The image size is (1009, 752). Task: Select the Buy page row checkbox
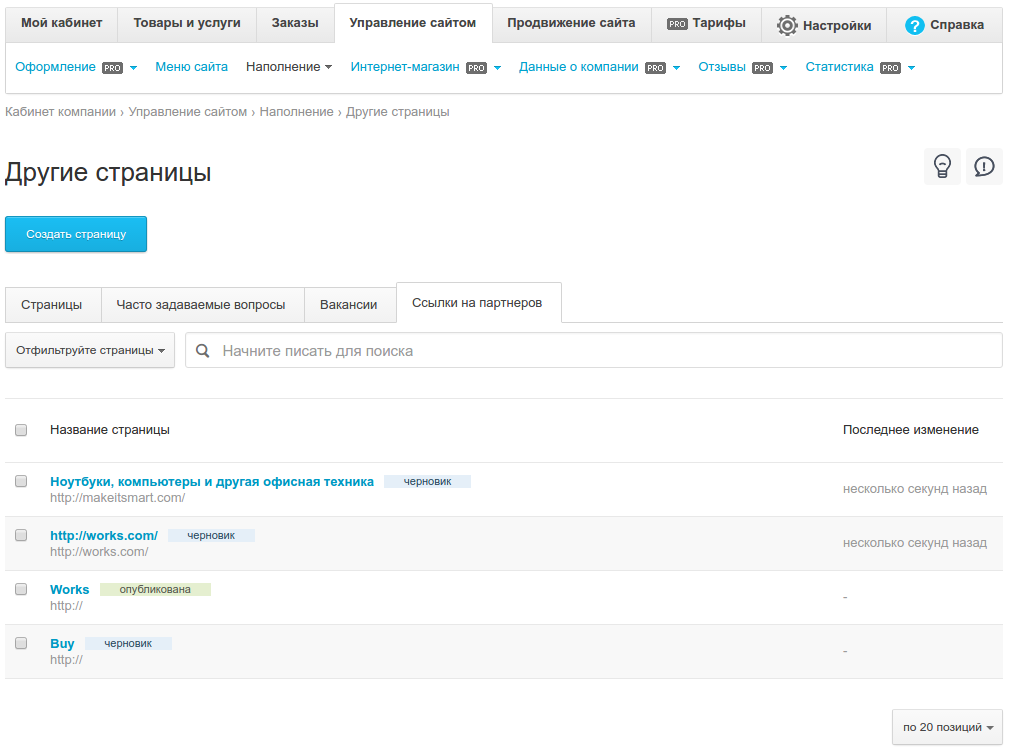pyautogui.click(x=21, y=643)
